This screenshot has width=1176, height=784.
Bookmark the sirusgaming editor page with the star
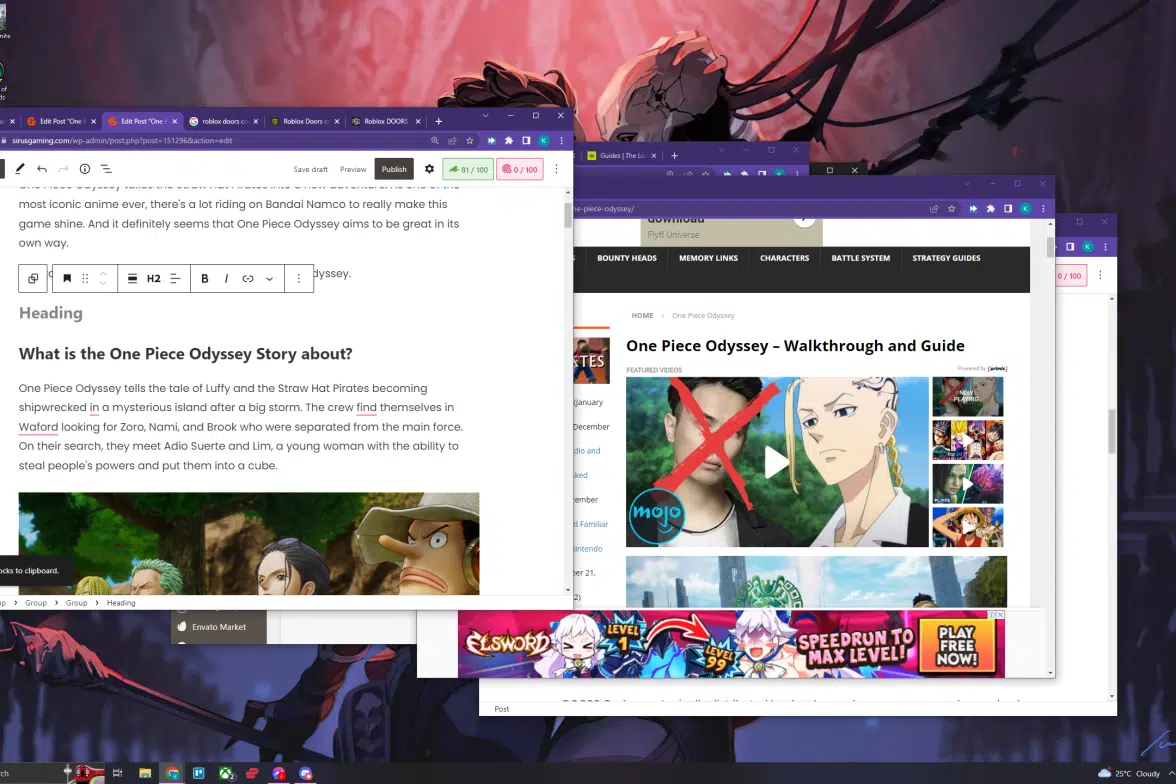click(470, 140)
